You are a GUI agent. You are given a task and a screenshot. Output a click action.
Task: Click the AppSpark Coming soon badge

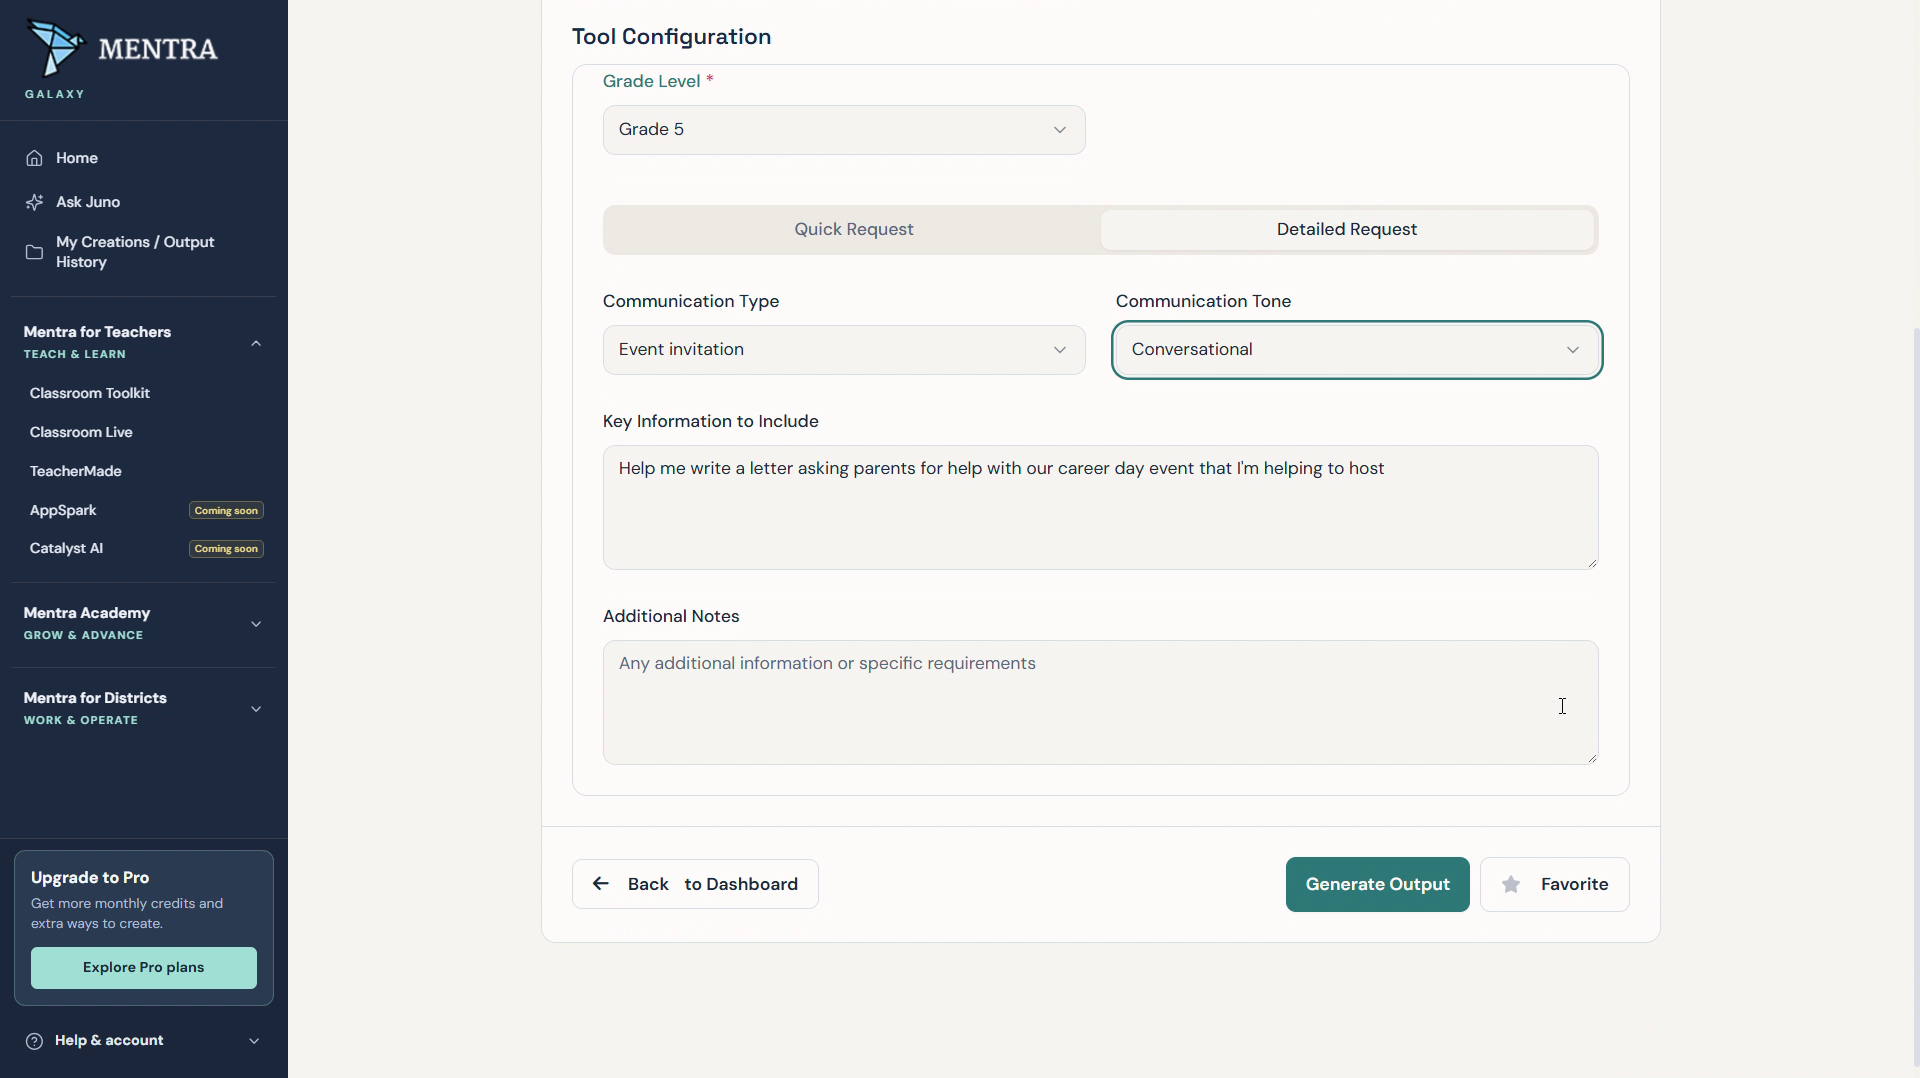(x=226, y=510)
